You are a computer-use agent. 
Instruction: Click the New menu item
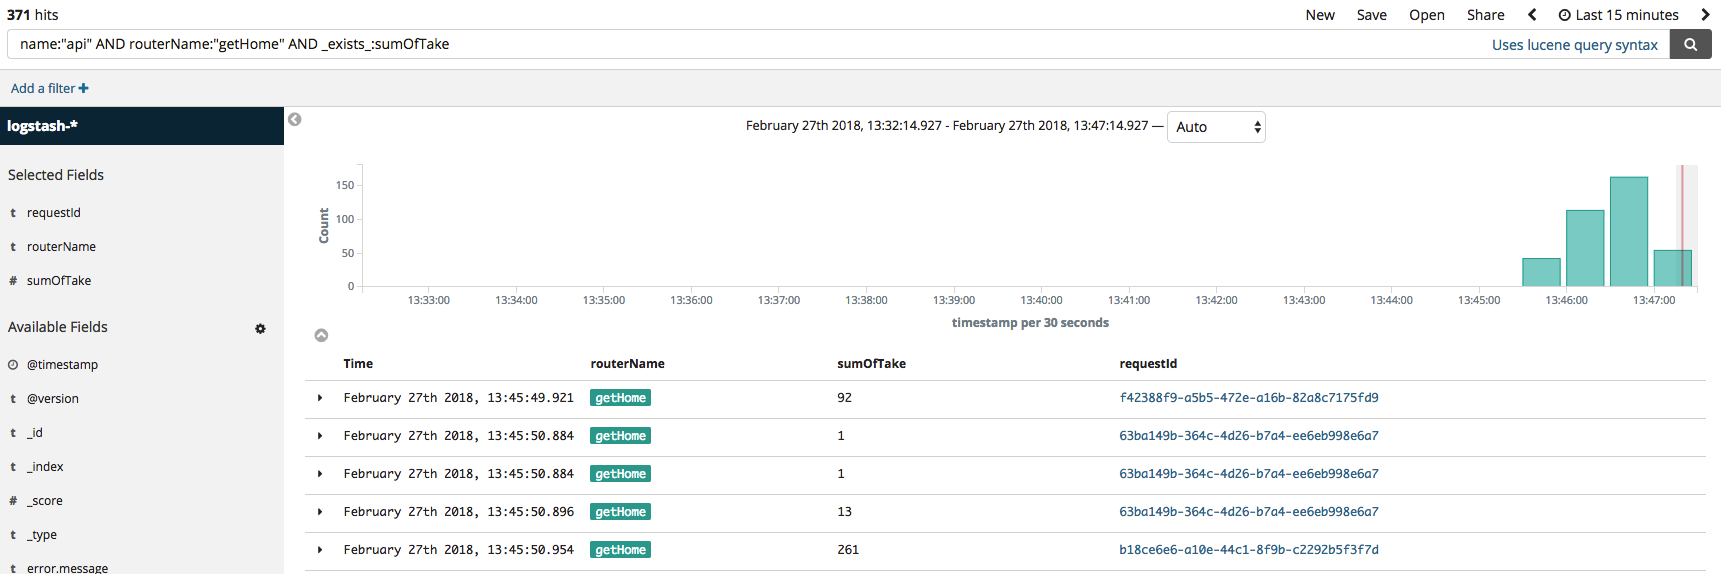point(1319,15)
